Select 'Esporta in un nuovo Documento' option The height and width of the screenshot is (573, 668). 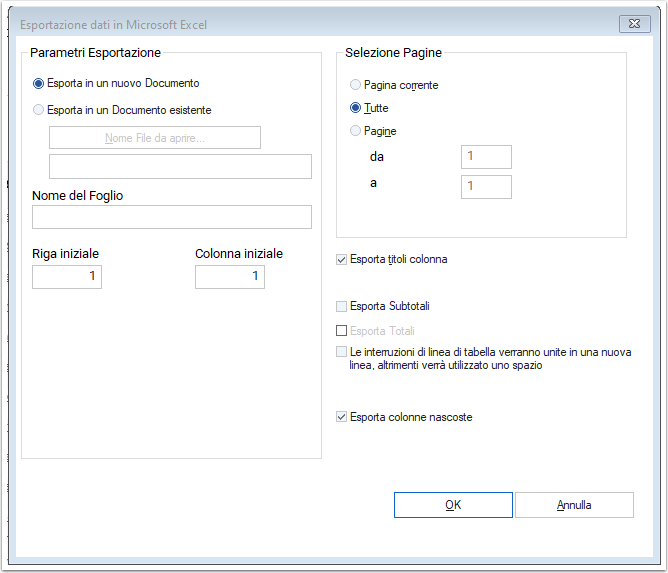pyautogui.click(x=38, y=84)
